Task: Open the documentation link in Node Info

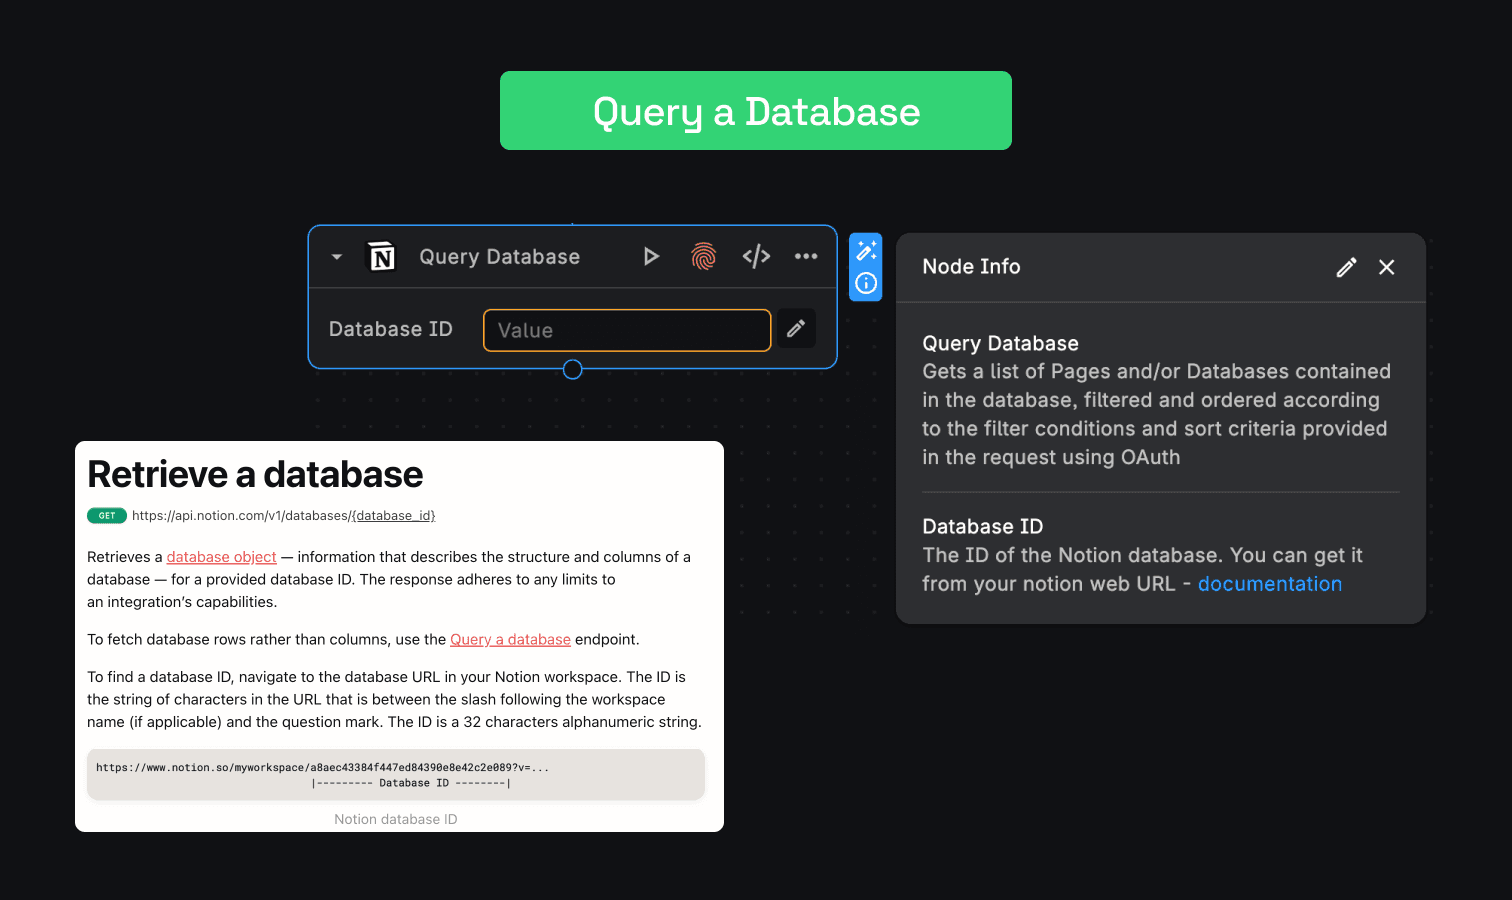Action: 1270,584
